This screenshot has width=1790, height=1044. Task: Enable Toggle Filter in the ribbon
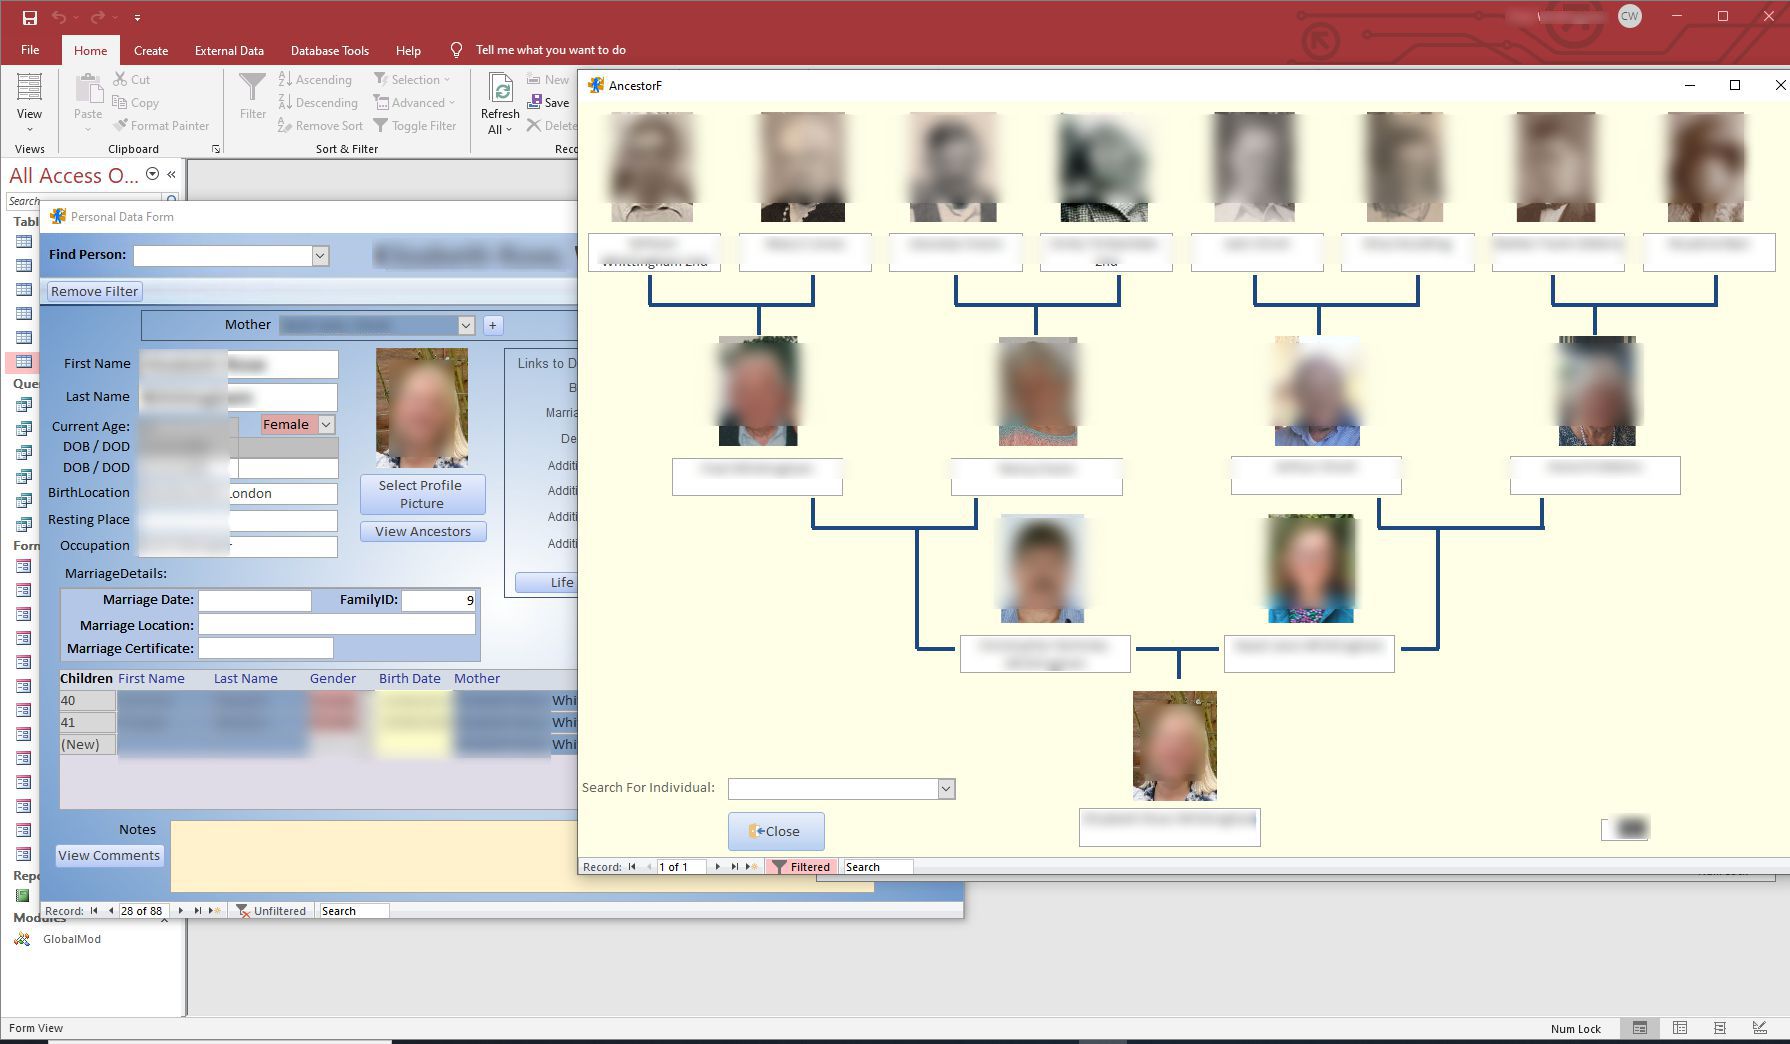(415, 125)
